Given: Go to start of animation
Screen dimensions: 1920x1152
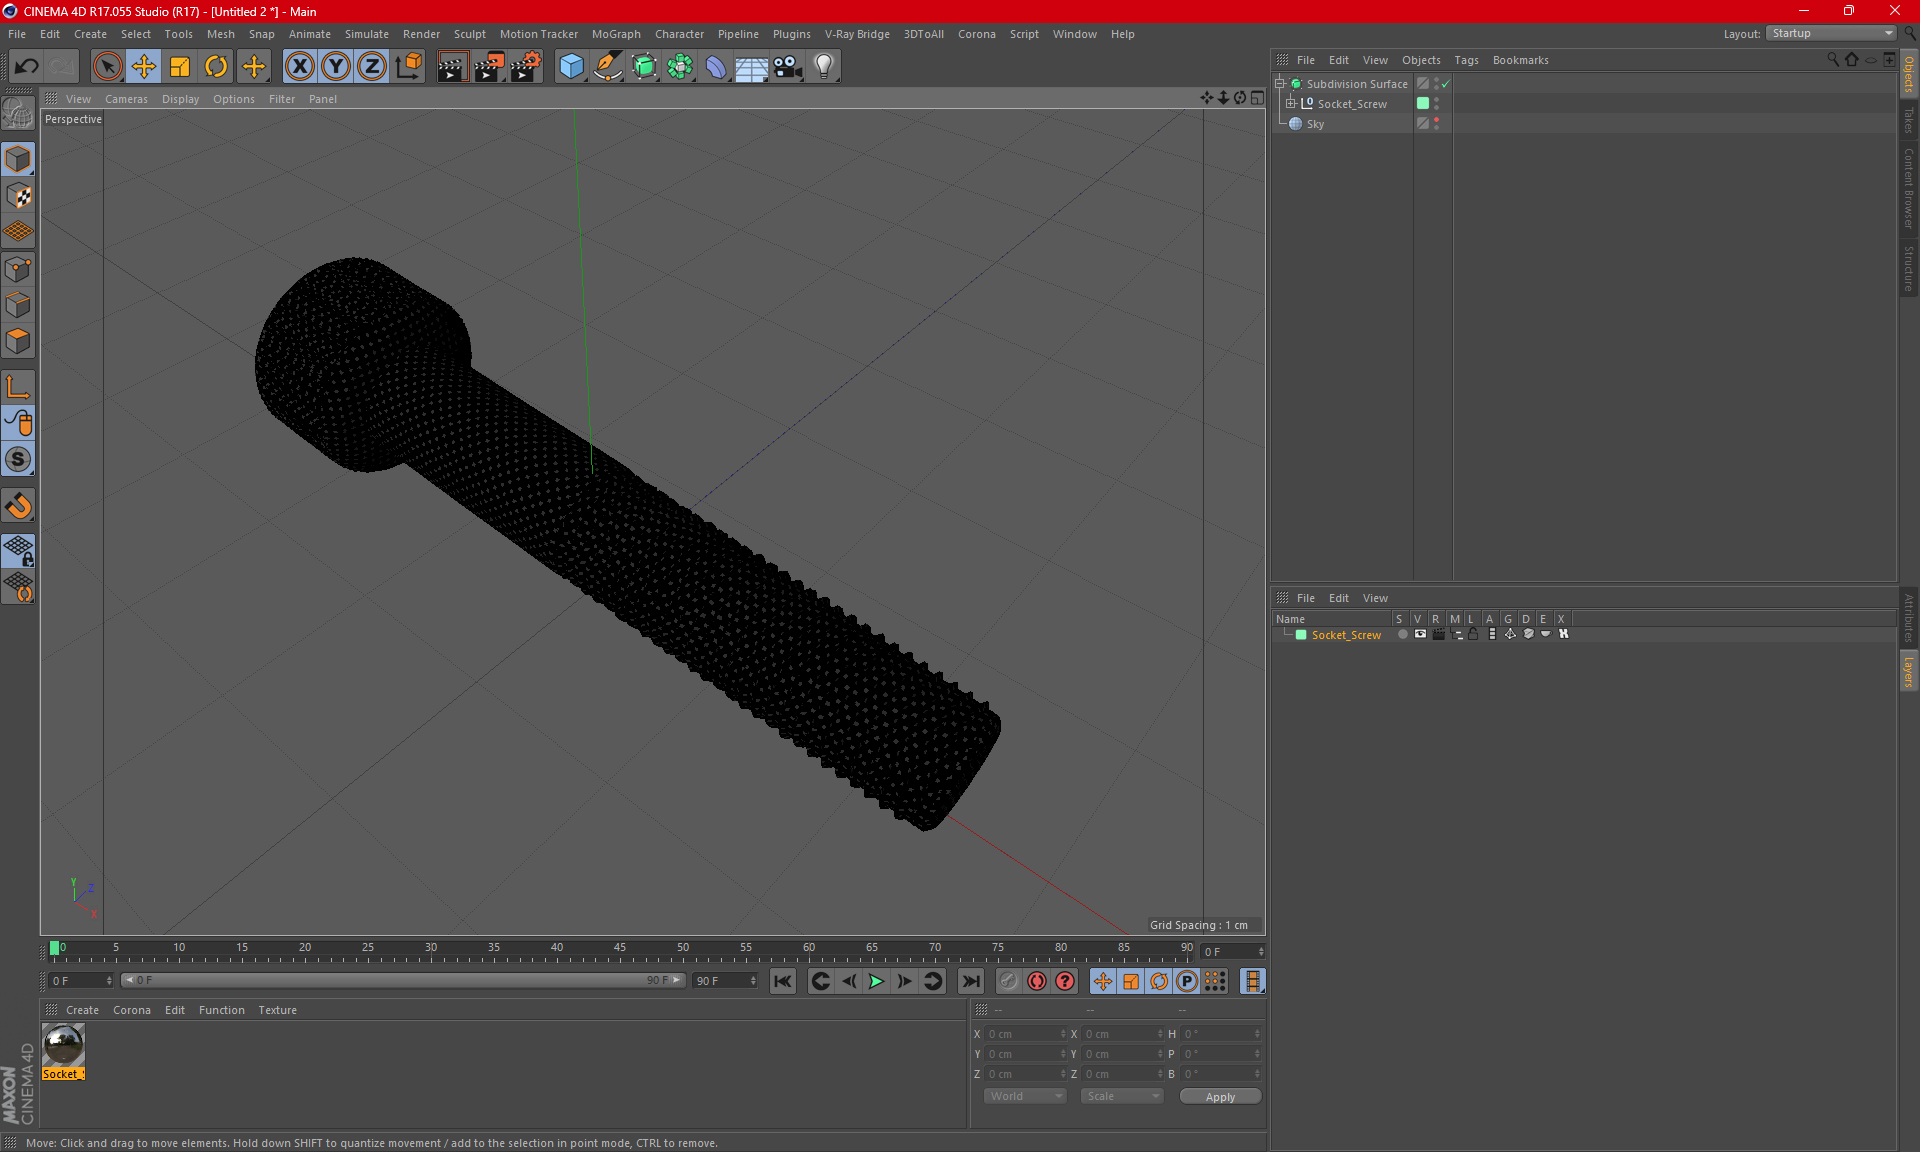Looking at the screenshot, I should tap(783, 981).
